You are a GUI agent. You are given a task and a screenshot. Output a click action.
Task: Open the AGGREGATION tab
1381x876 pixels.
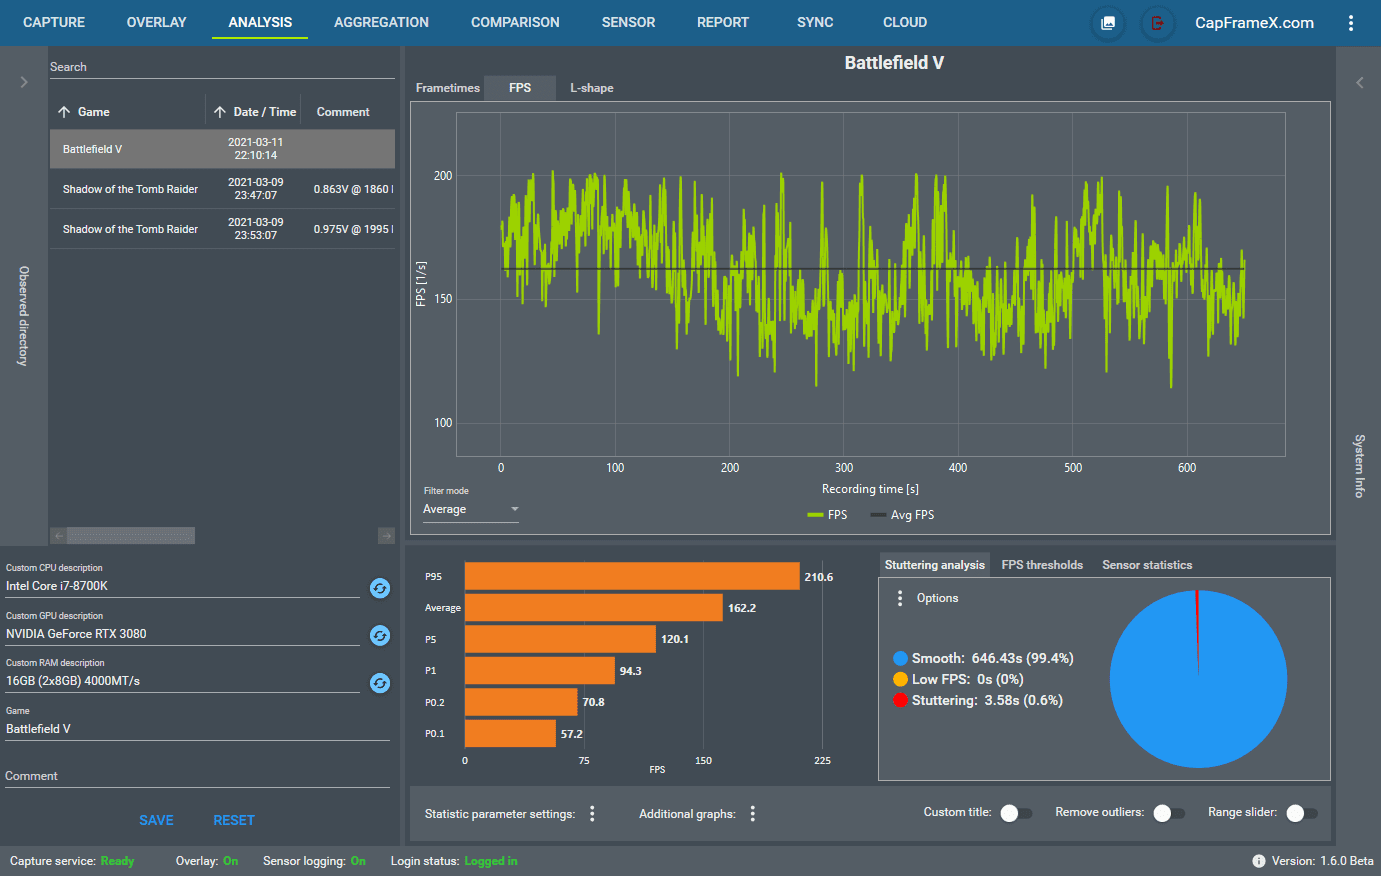tap(381, 22)
